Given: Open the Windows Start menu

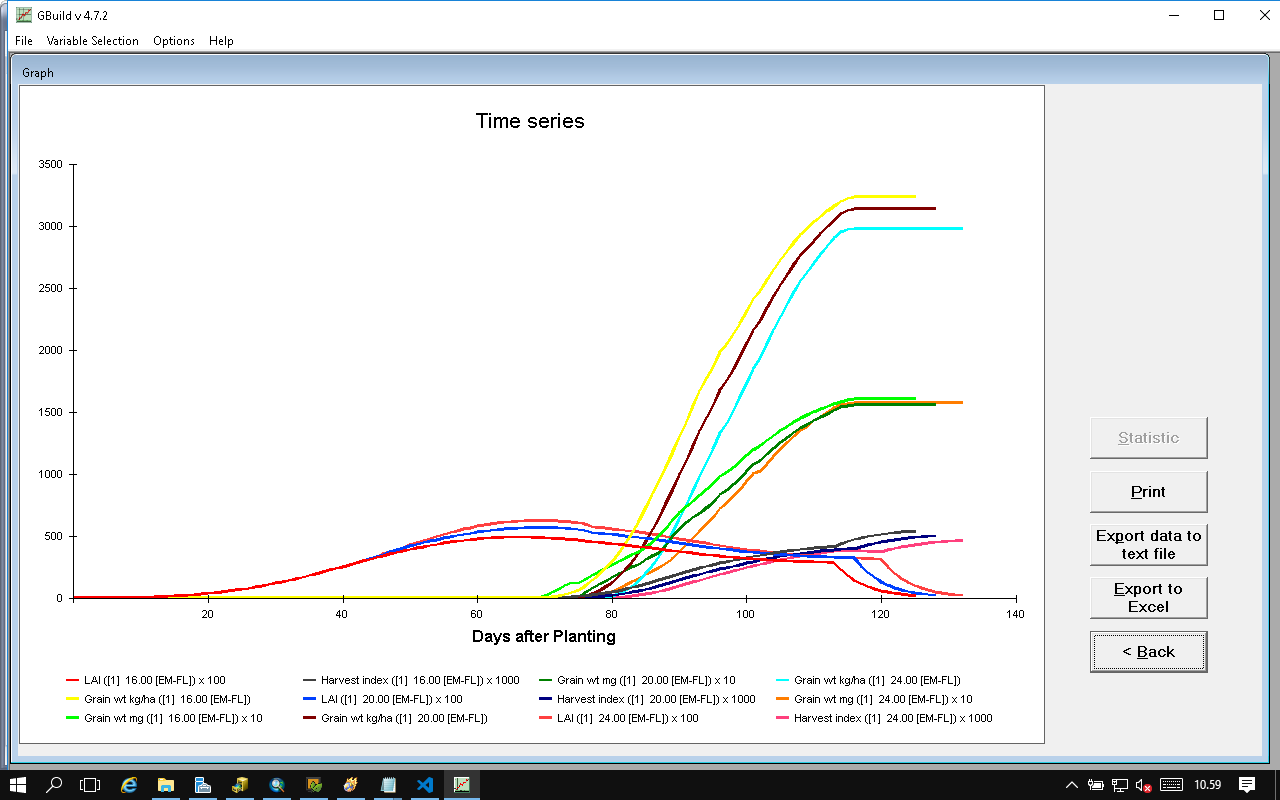Looking at the screenshot, I should tap(18, 785).
